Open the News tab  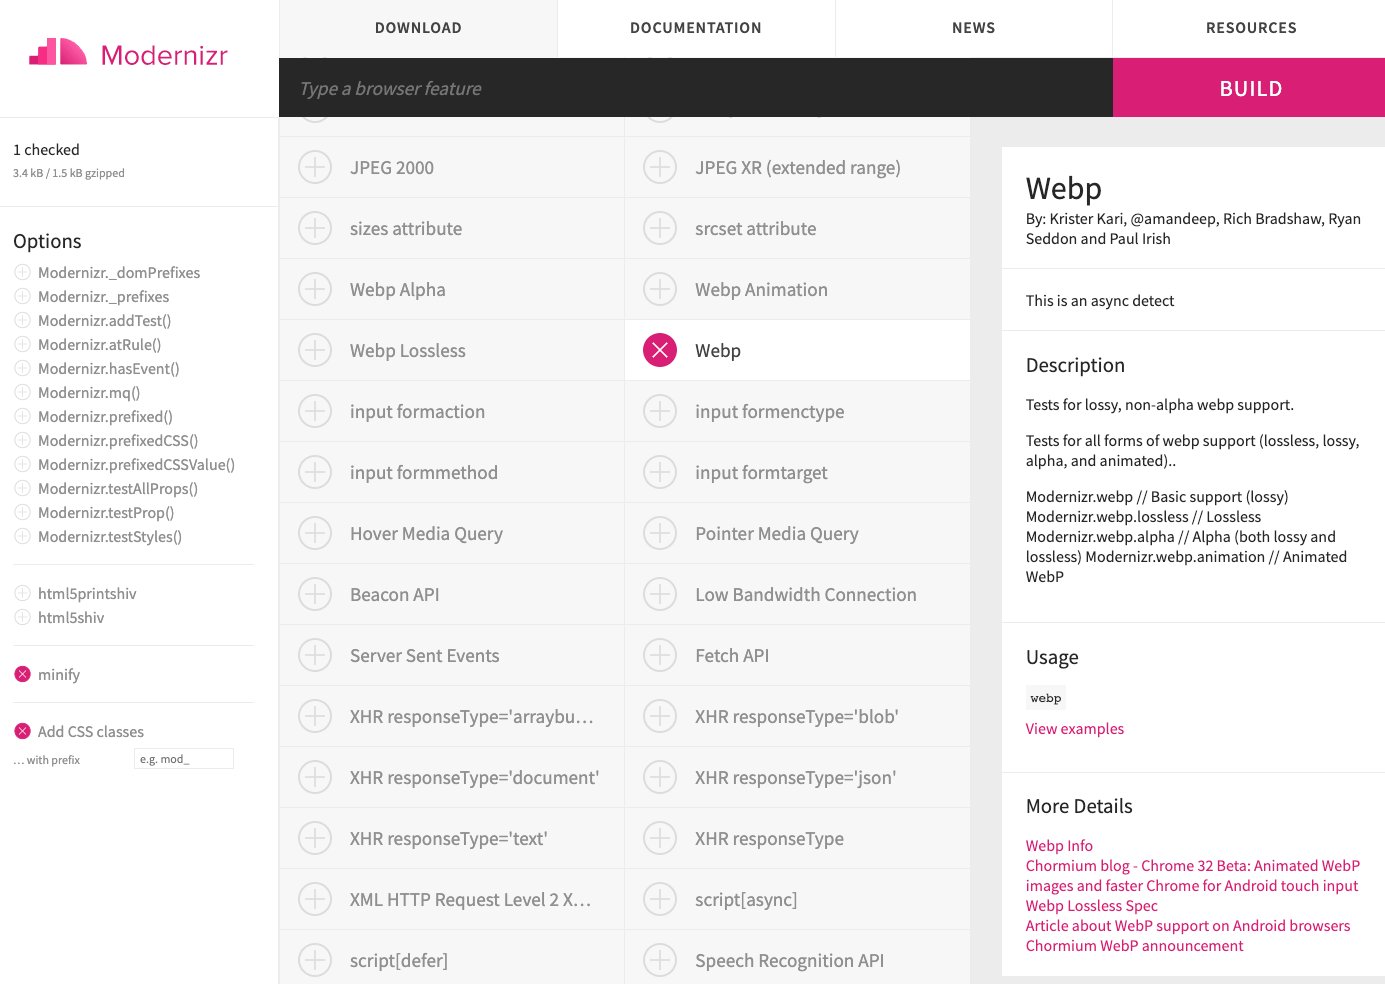pyautogui.click(x=974, y=28)
